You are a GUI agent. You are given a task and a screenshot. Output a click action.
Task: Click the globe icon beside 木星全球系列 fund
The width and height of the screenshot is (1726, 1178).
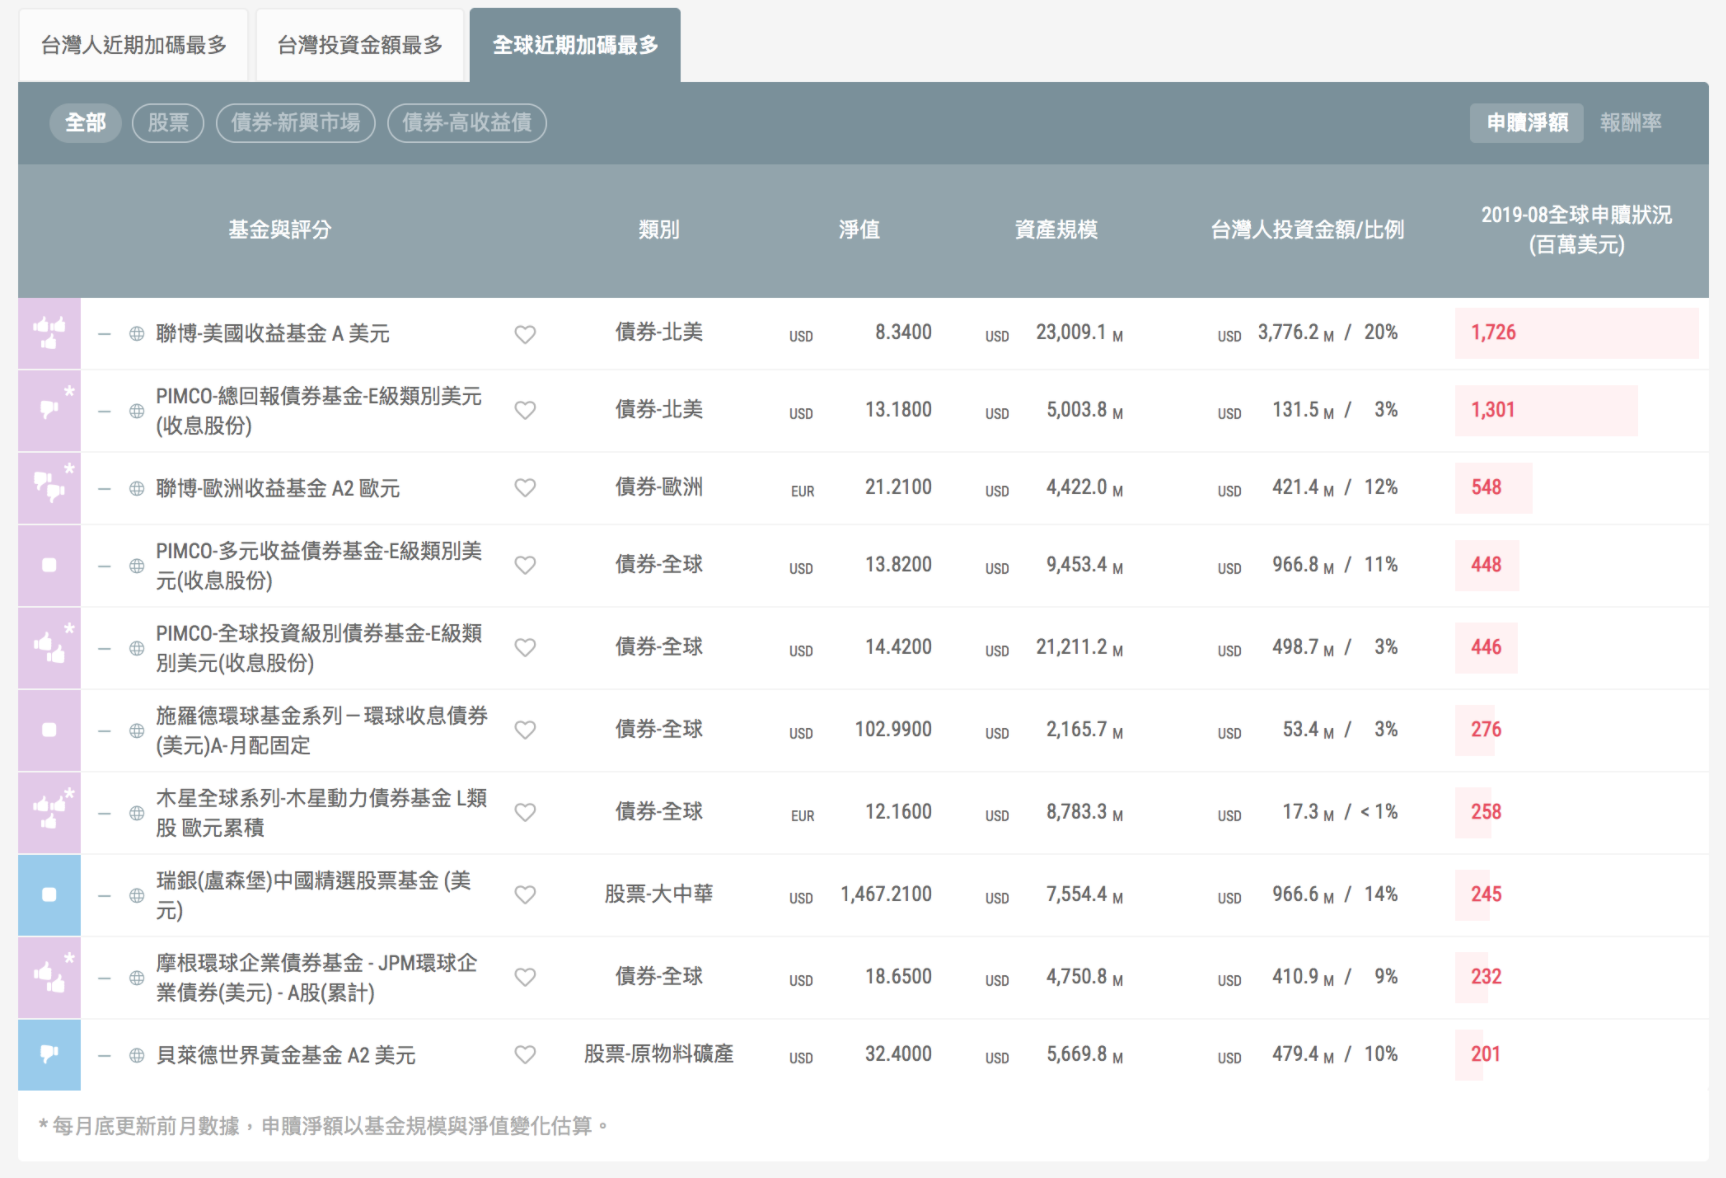(x=136, y=812)
